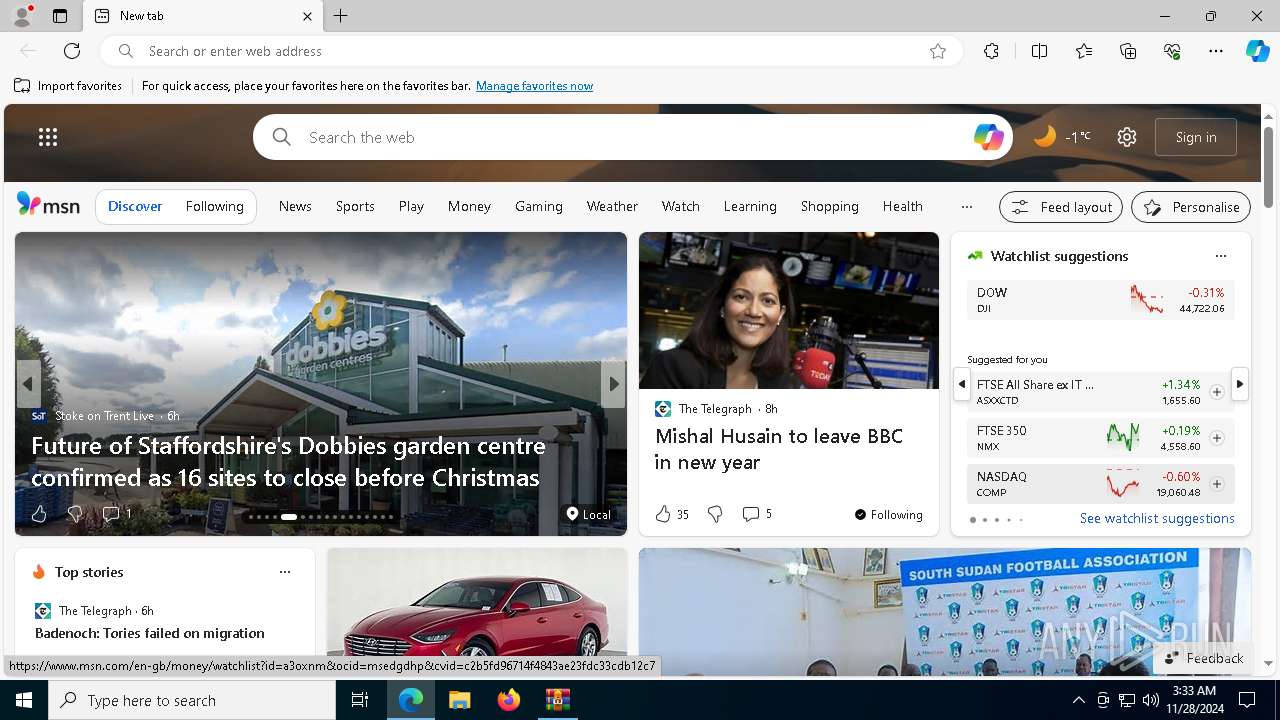Open Badenoch: Tories failed on migration headline
1280x720 pixels.
pyautogui.click(x=150, y=633)
